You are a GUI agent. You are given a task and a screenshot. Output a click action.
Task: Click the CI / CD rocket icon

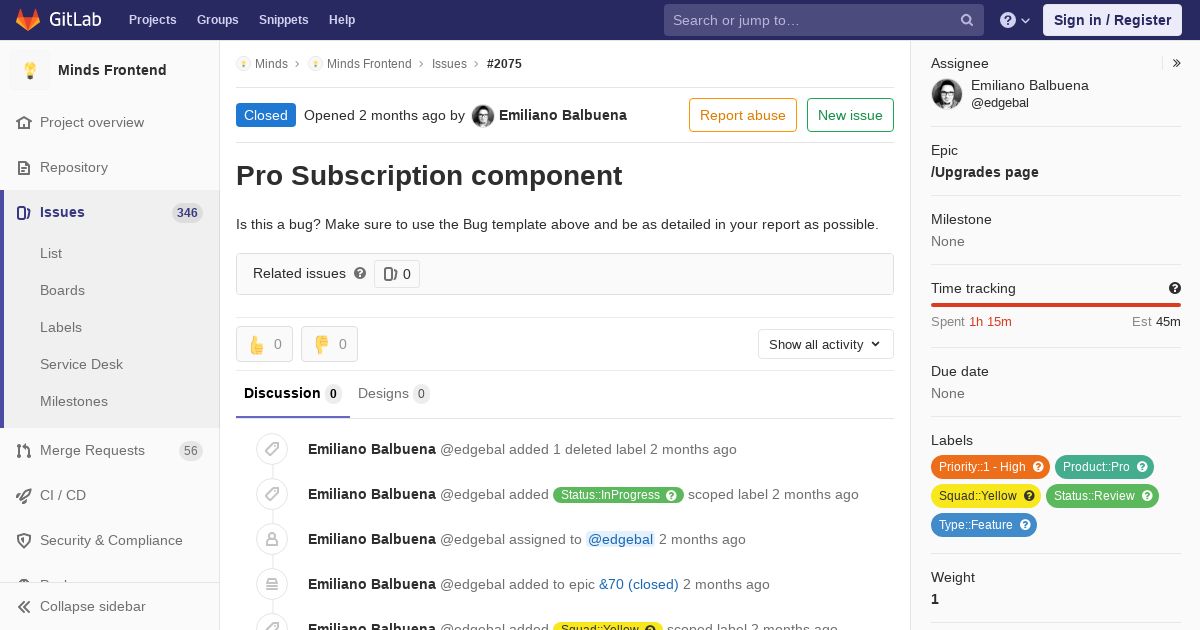click(x=24, y=495)
